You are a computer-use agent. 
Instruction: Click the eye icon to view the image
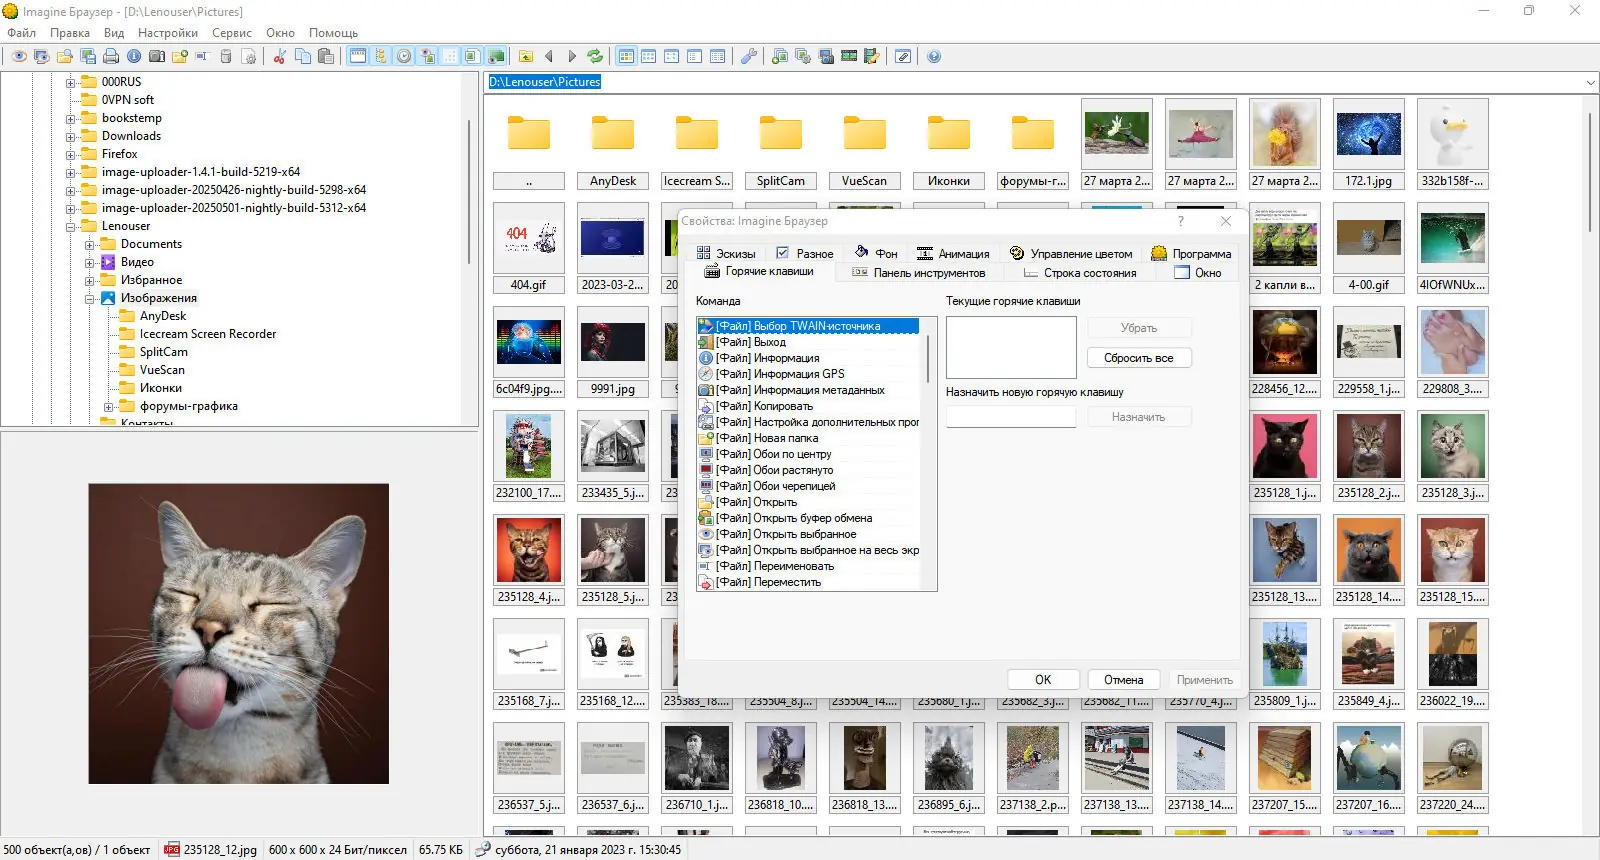(19, 56)
